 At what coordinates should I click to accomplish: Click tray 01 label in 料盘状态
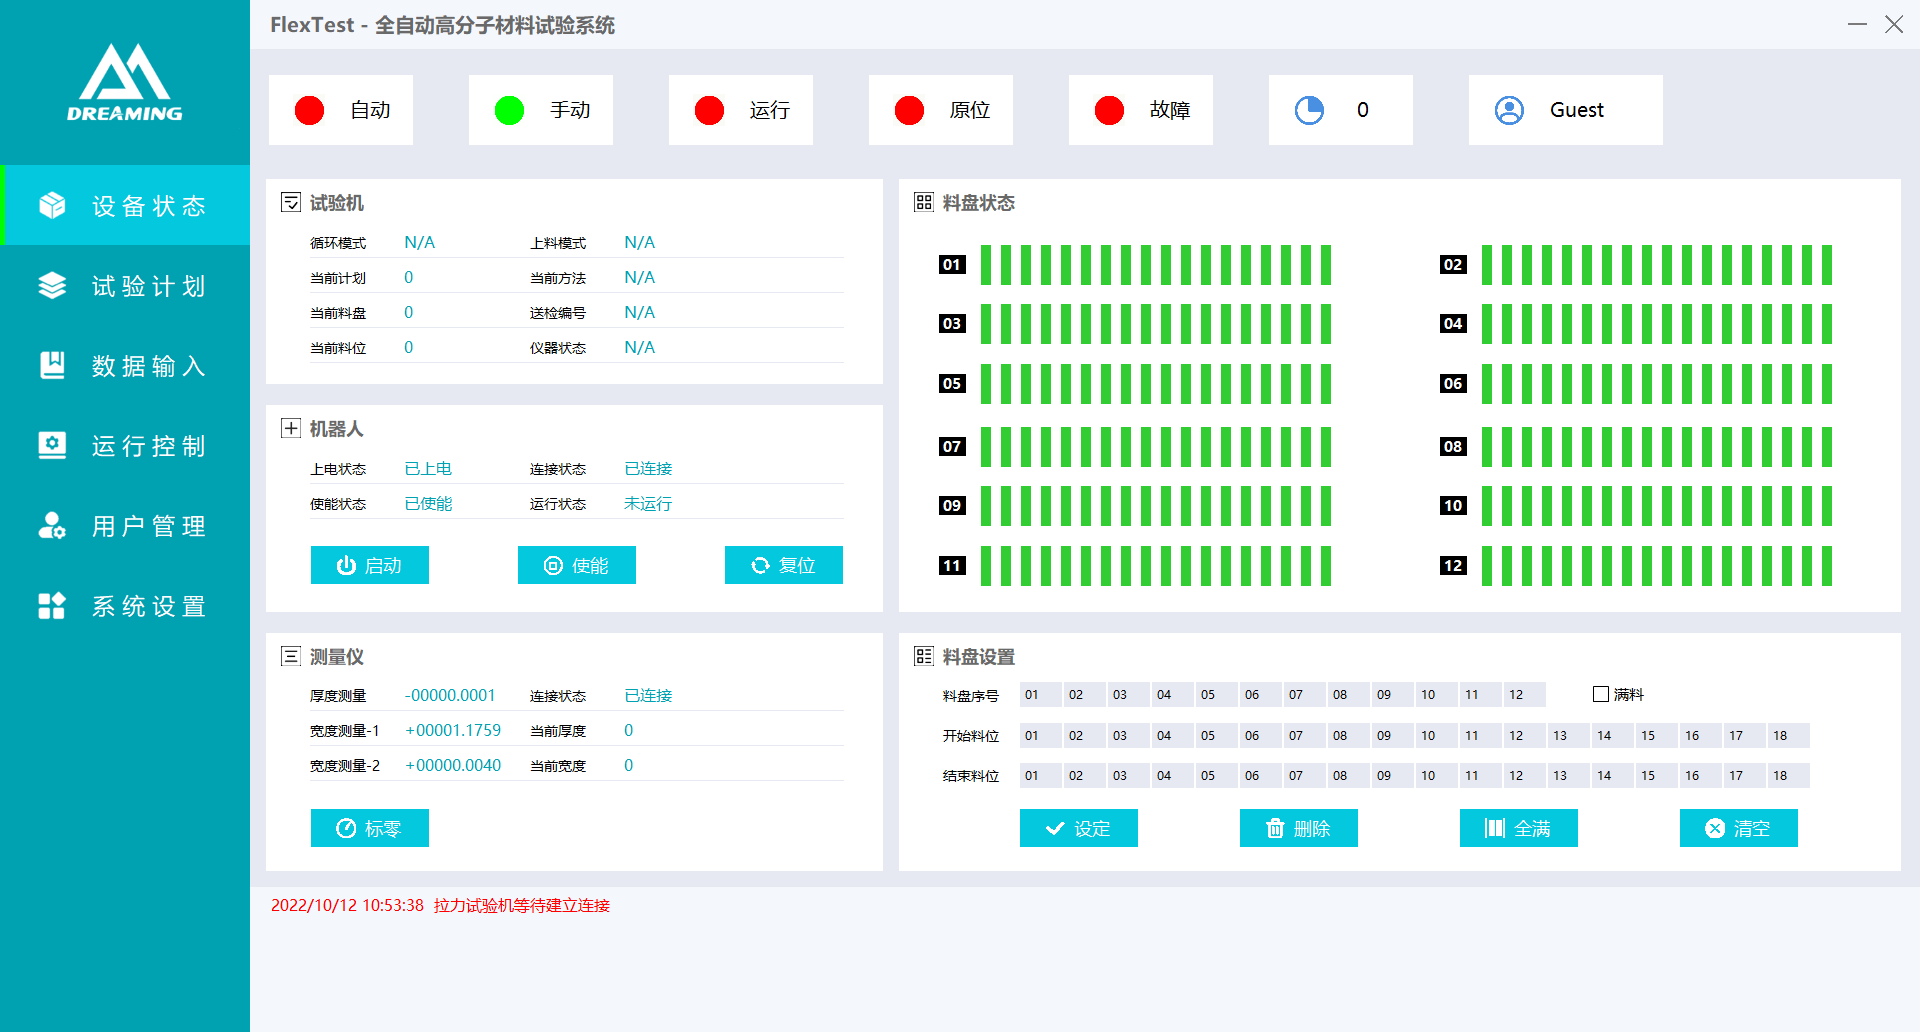pyautogui.click(x=952, y=265)
